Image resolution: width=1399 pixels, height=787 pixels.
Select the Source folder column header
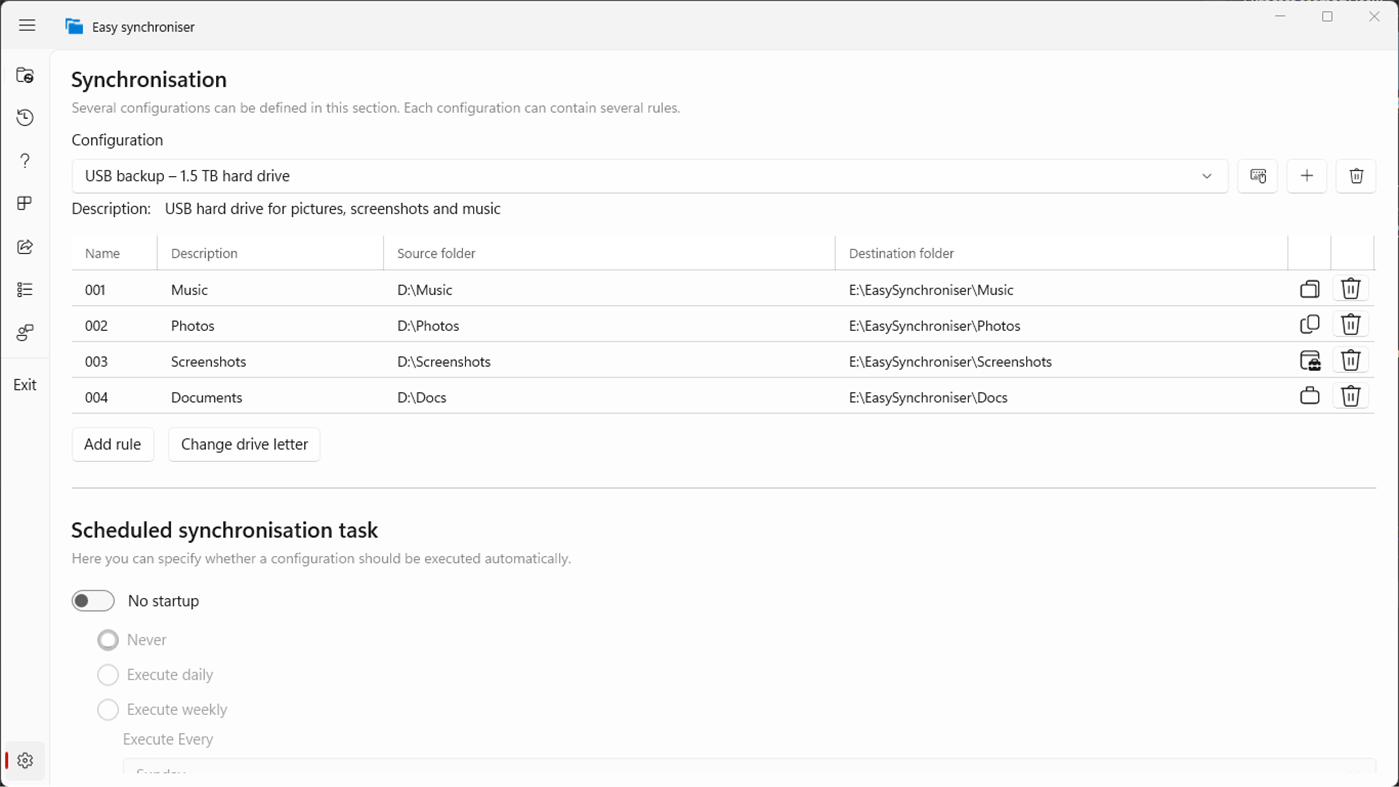pyautogui.click(x=436, y=254)
